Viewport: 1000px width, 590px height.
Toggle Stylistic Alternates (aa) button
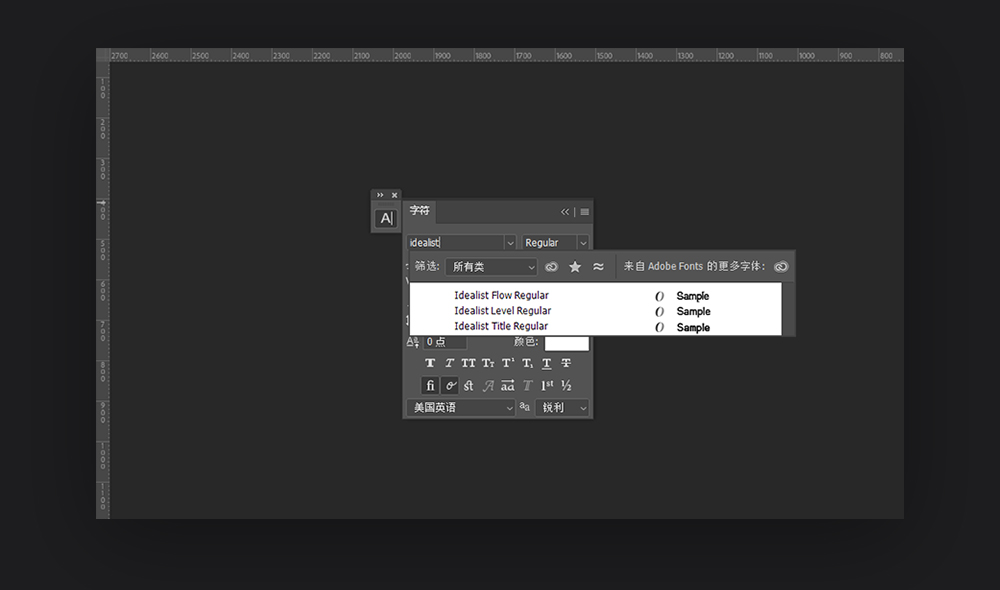(508, 385)
